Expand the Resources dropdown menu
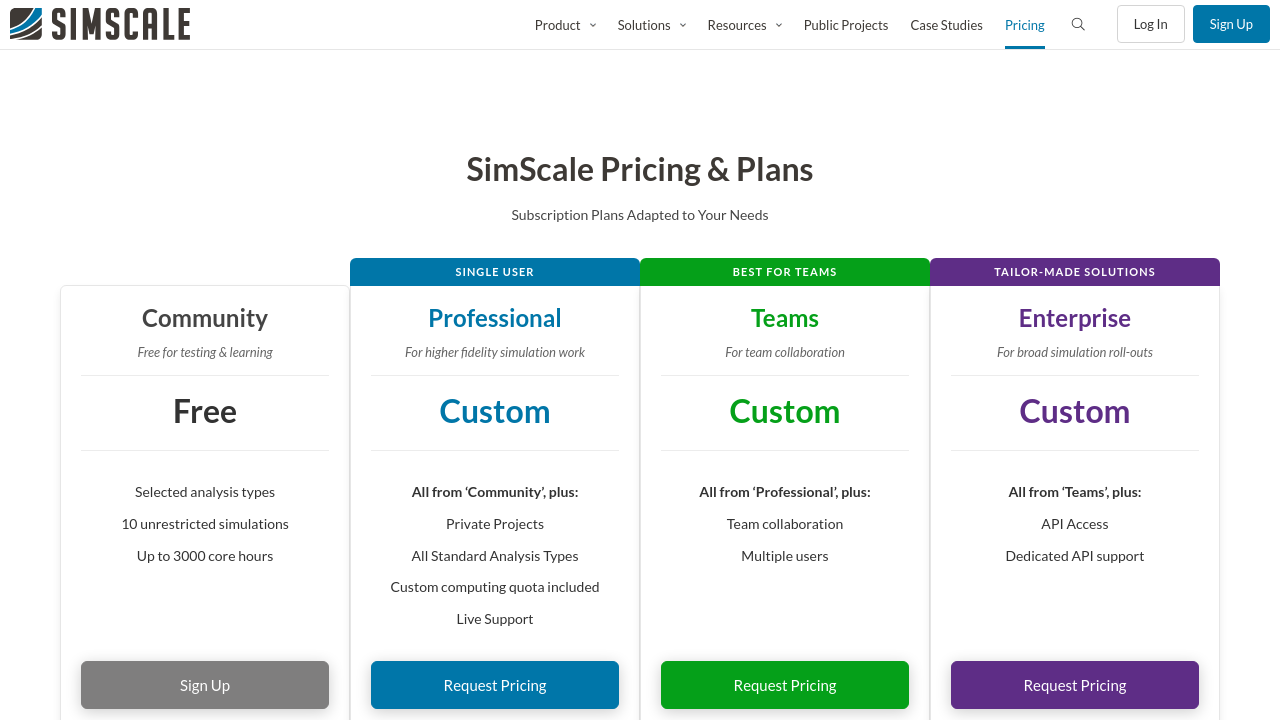Screen dimensions: 1280x720 tap(744, 25)
